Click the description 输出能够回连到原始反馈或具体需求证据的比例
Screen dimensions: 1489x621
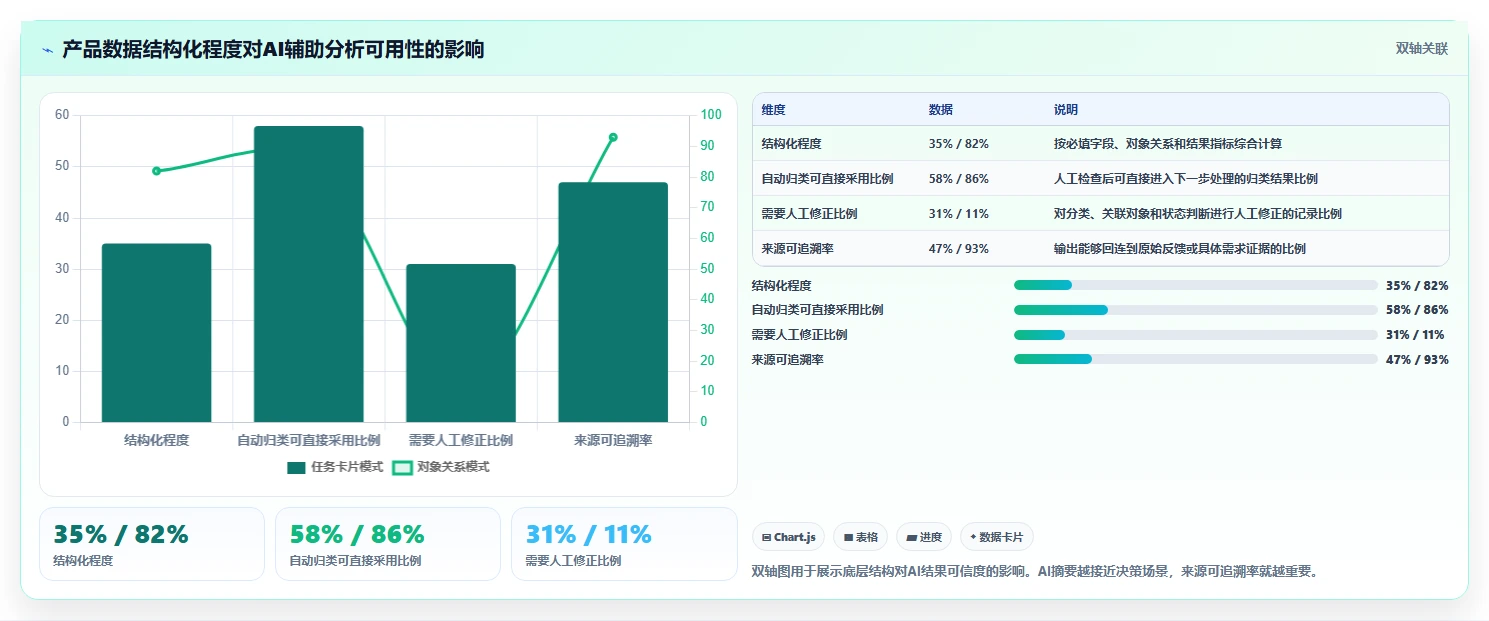pyautogui.click(x=1180, y=249)
